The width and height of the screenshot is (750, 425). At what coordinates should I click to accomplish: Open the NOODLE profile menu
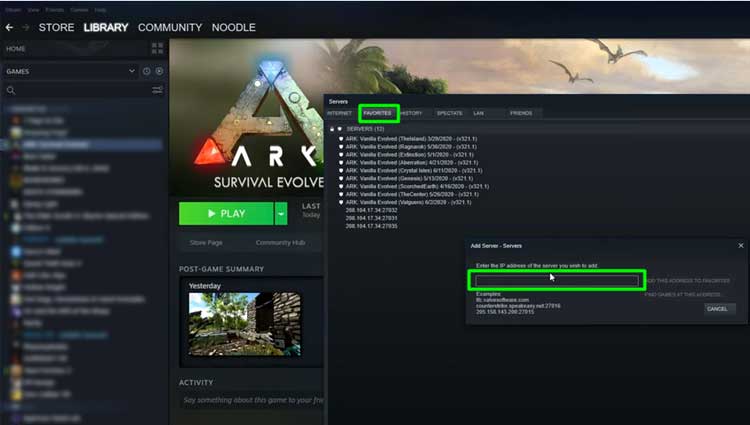point(233,28)
